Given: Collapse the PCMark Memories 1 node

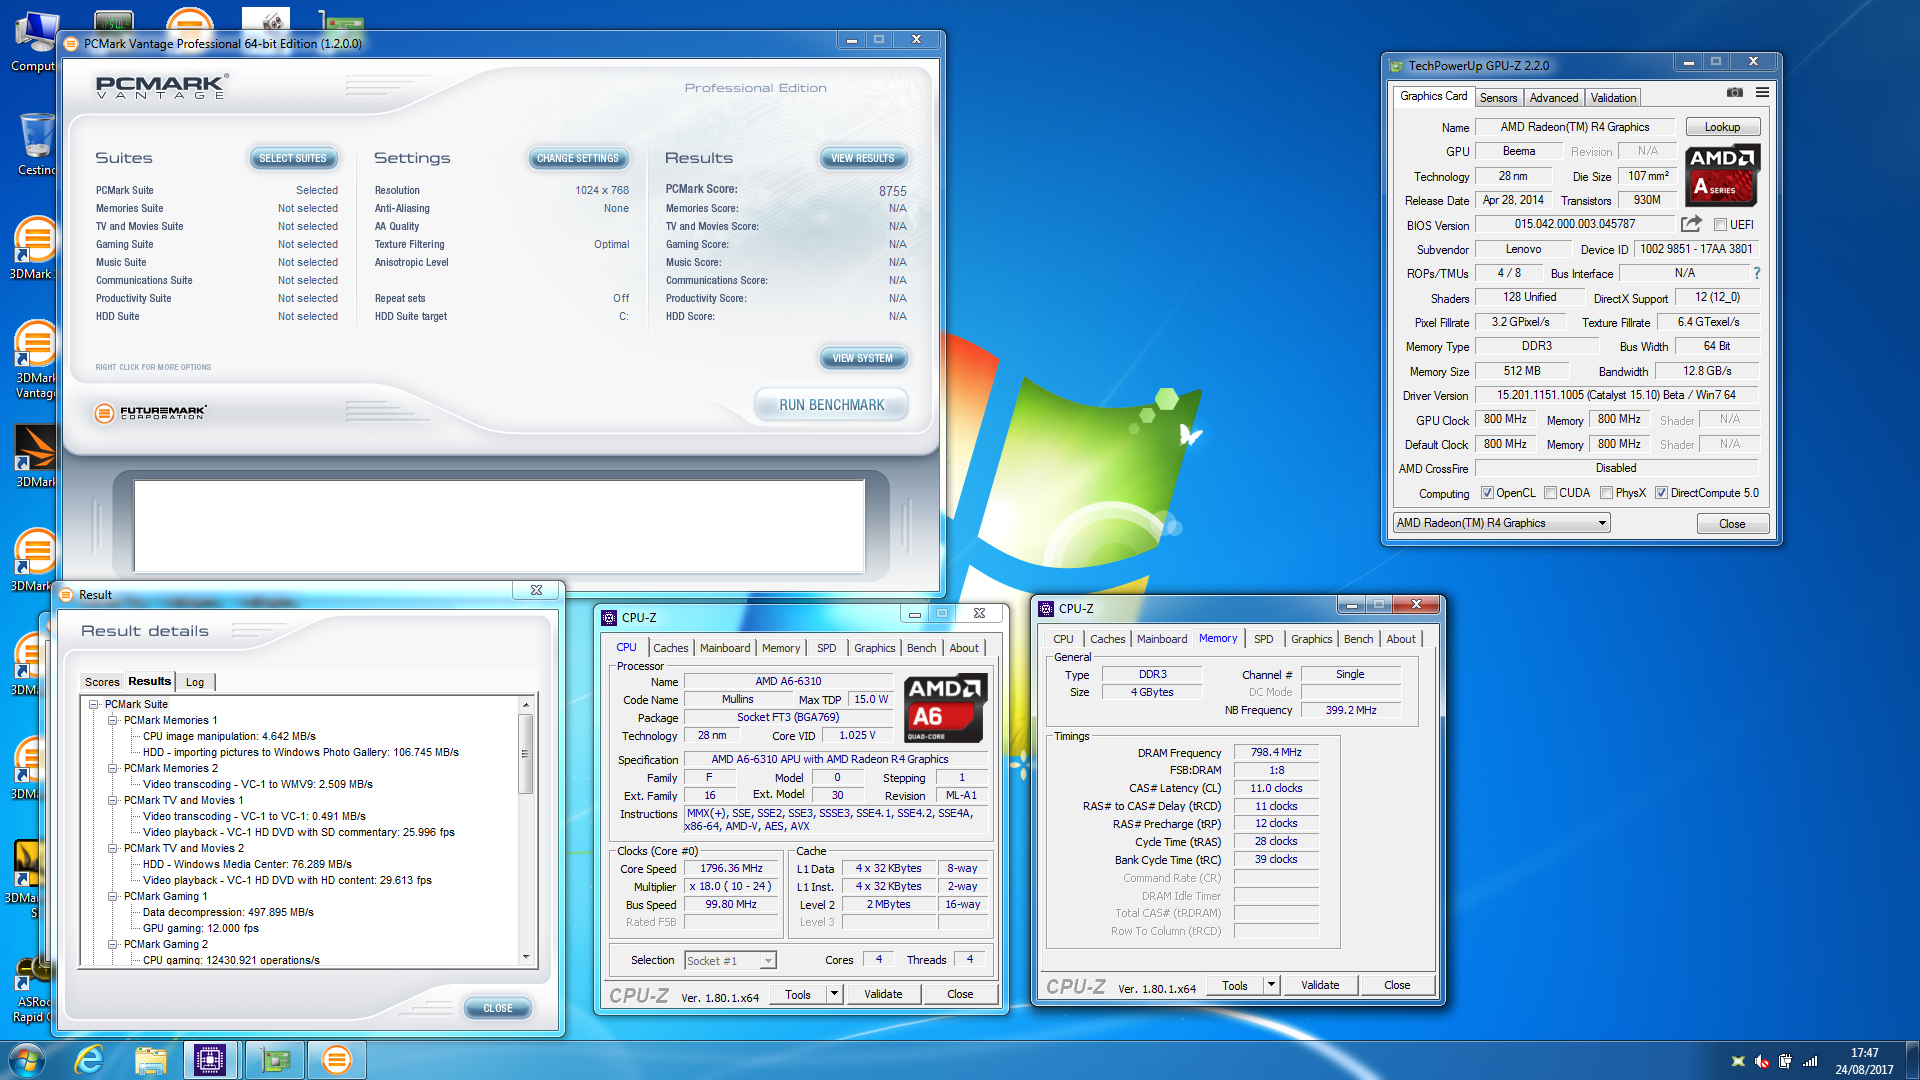Looking at the screenshot, I should (113, 720).
